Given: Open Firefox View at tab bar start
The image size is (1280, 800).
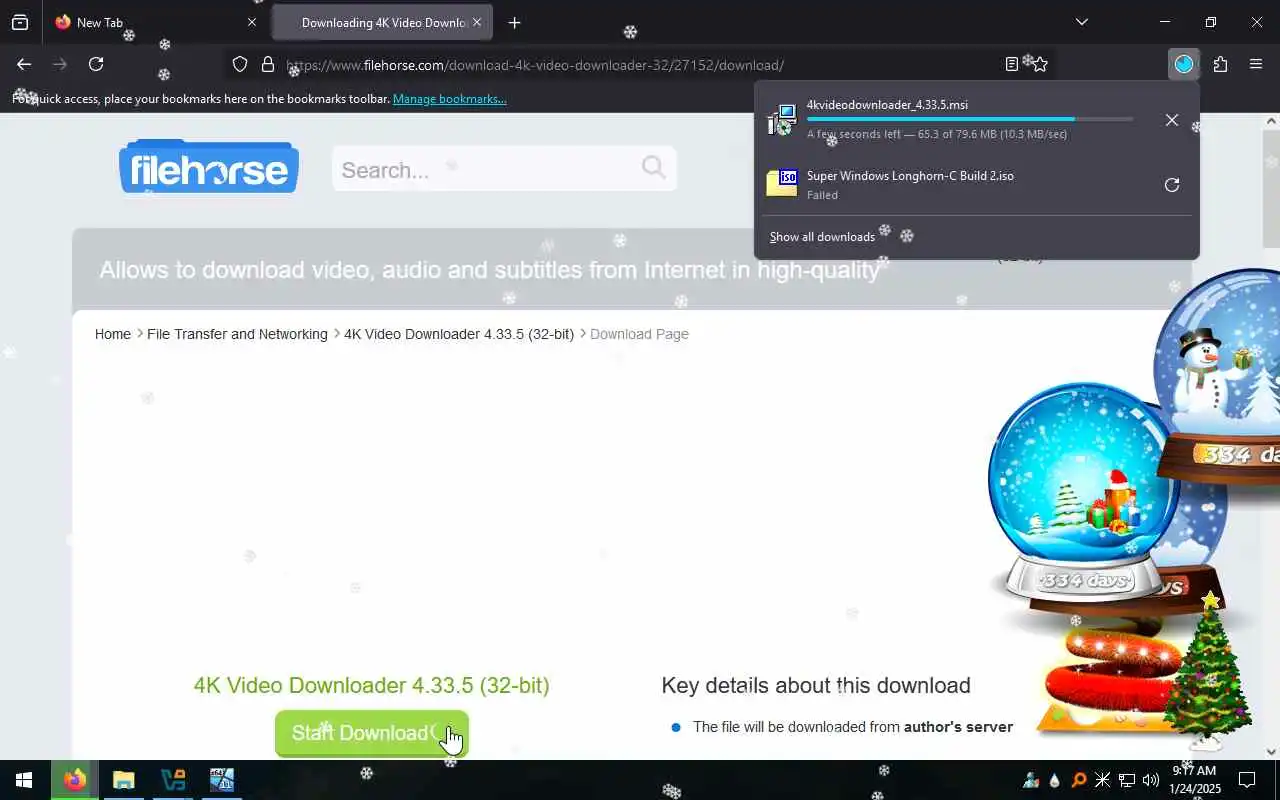Looking at the screenshot, I should (20, 22).
